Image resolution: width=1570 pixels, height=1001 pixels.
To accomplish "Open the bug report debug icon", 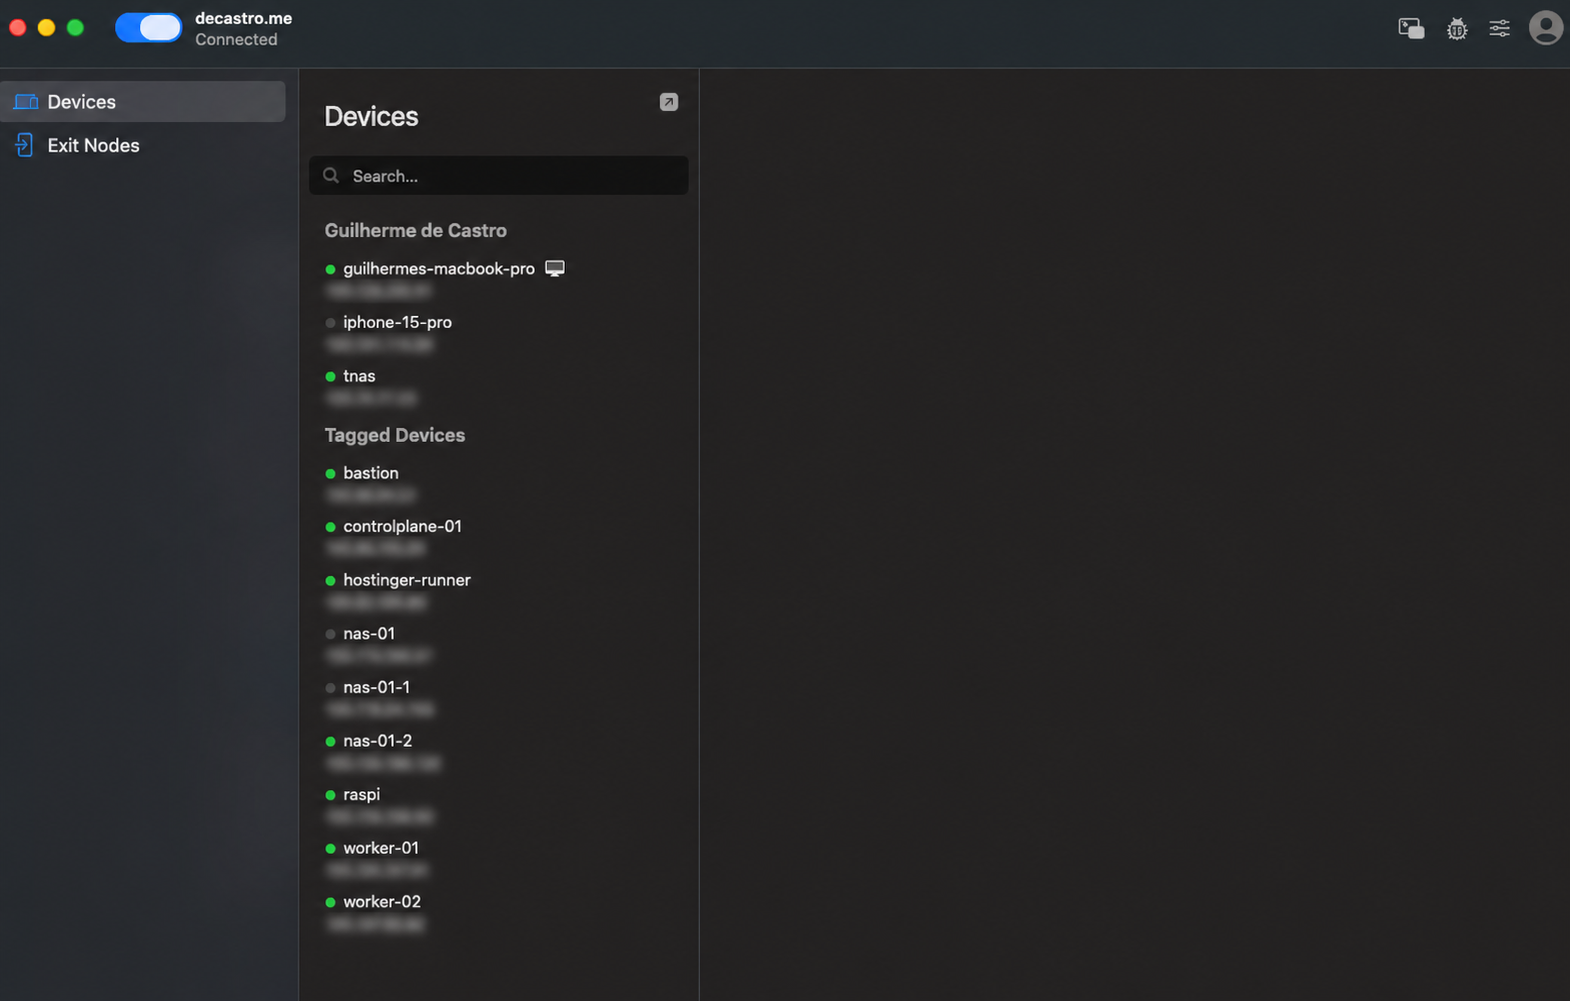I will click(1457, 29).
